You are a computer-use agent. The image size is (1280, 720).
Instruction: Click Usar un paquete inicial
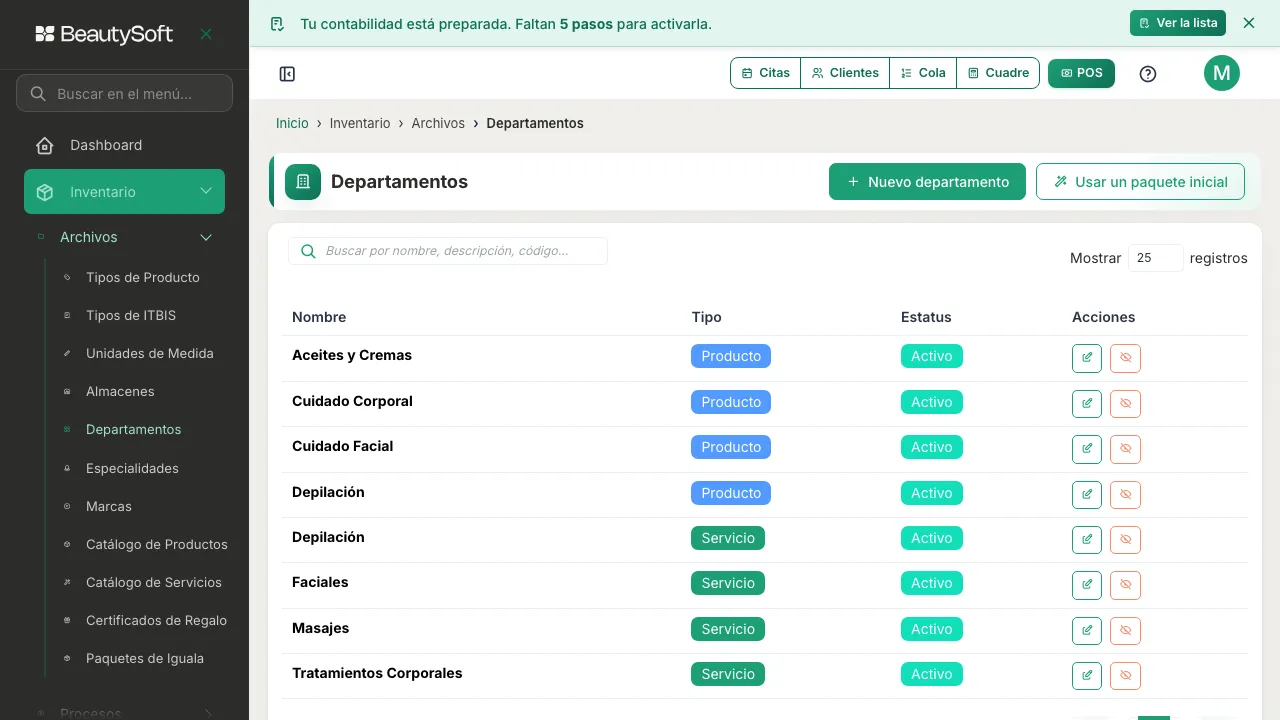[x=1140, y=182]
